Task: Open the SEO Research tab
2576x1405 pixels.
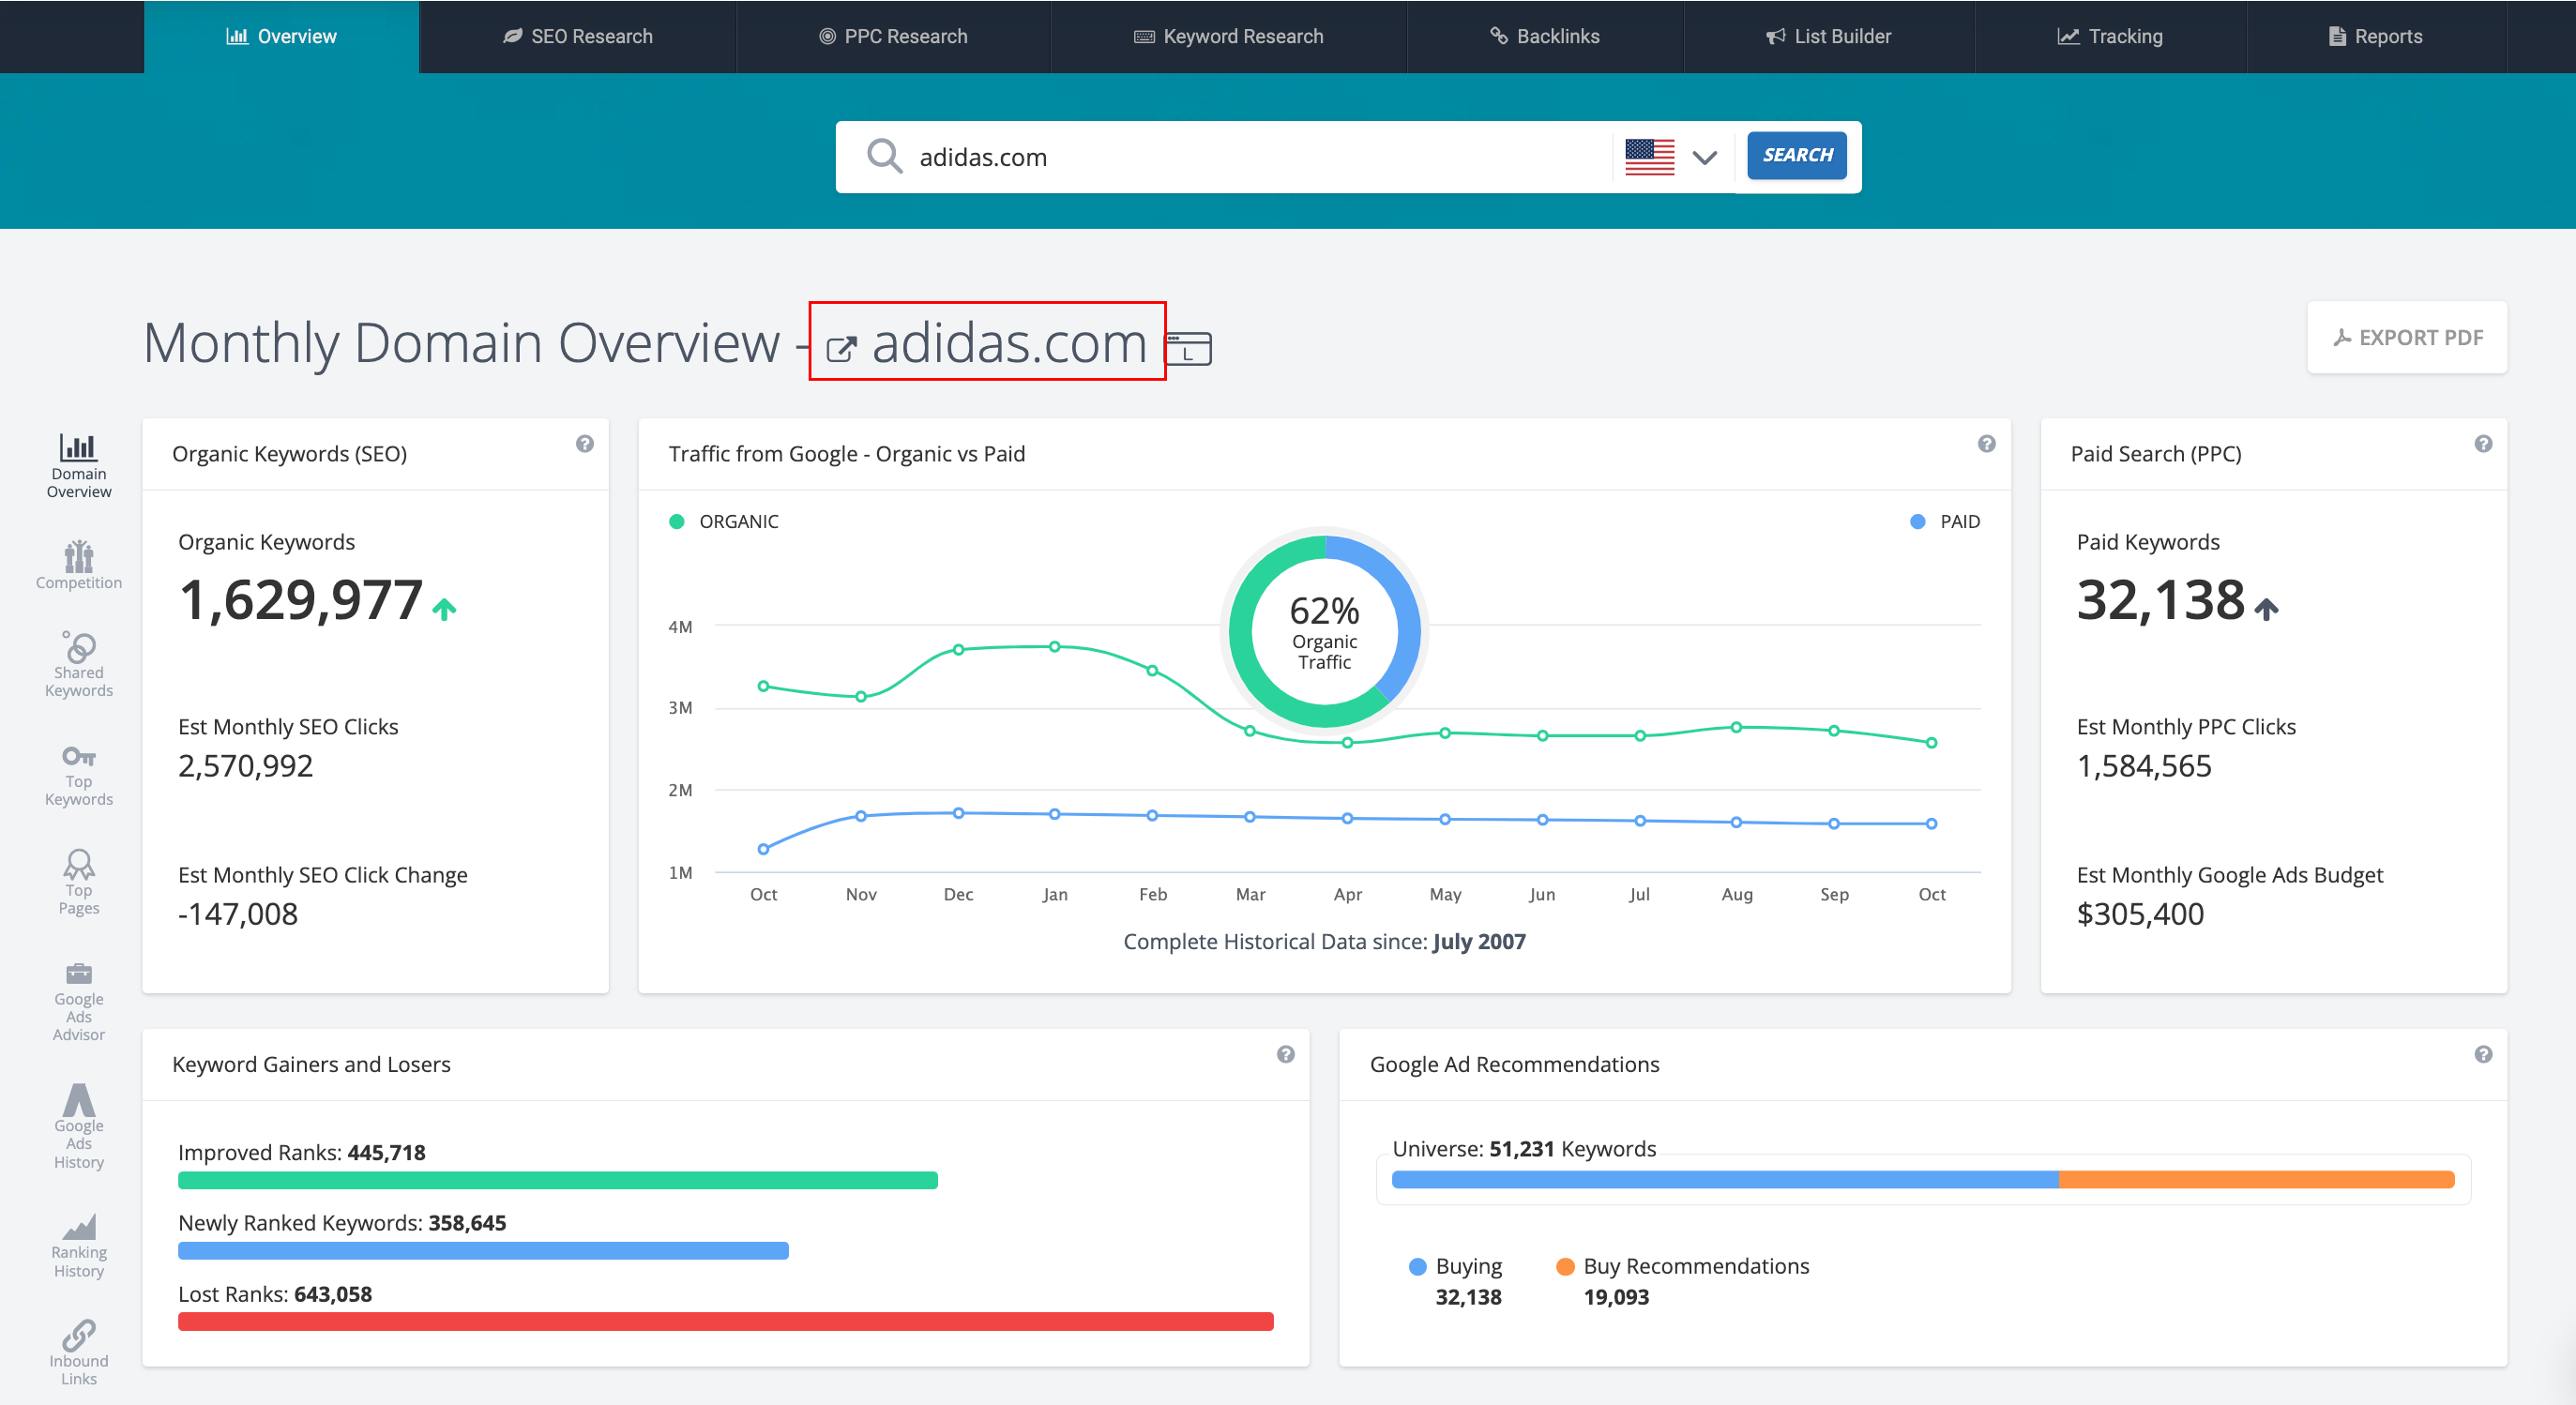Action: click(x=578, y=36)
